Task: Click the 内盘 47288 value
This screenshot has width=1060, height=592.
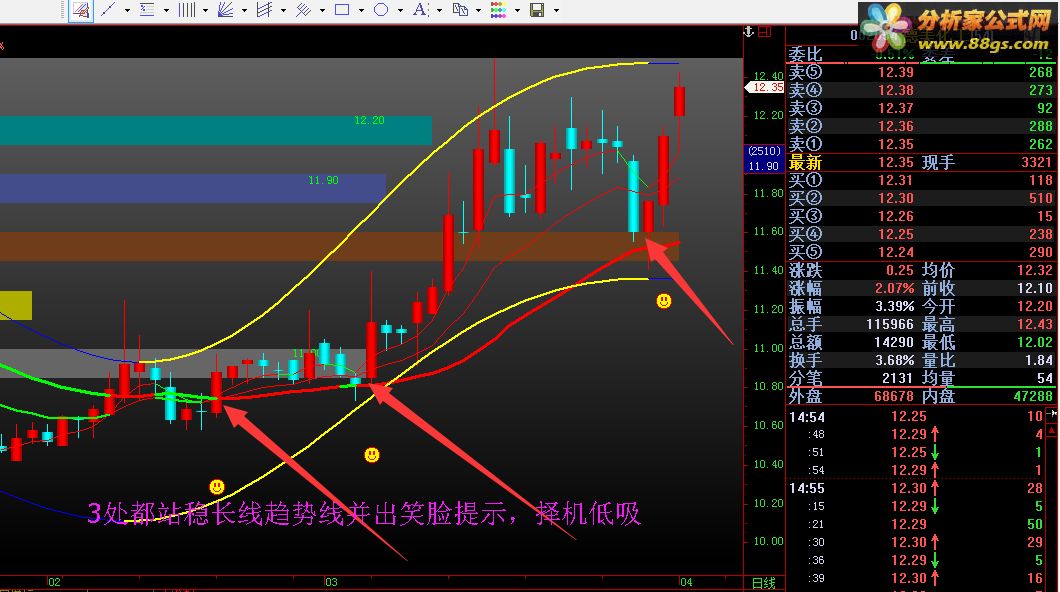Action: pyautogui.click(x=1033, y=396)
